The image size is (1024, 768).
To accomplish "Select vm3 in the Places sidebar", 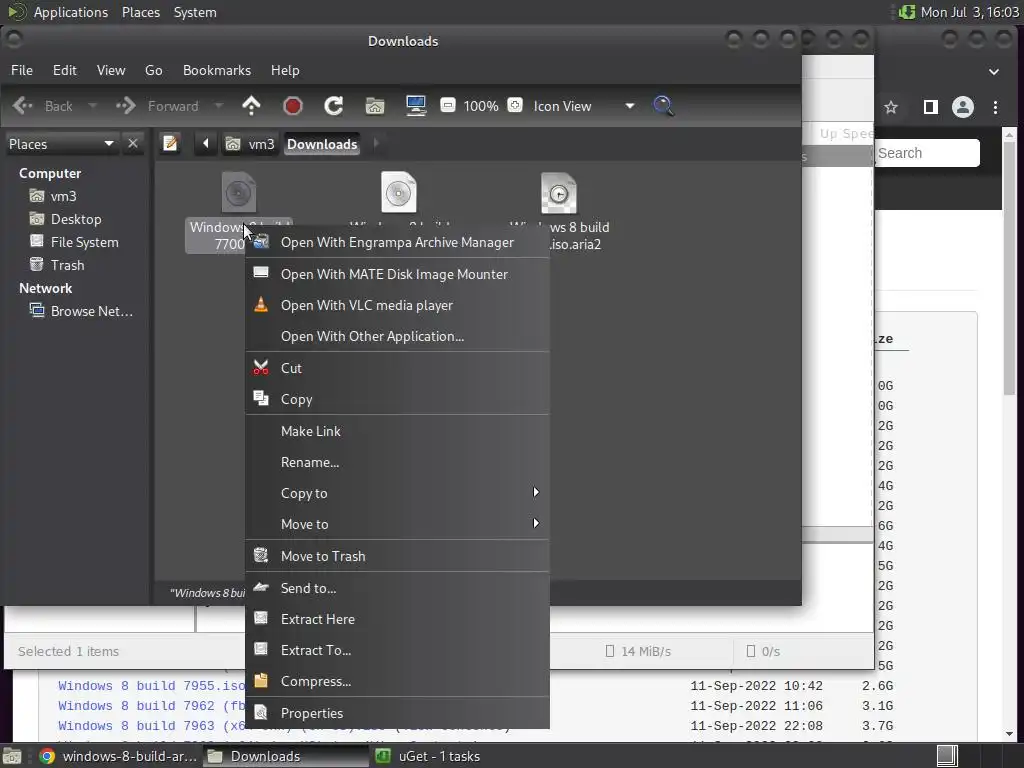I will point(53,196).
